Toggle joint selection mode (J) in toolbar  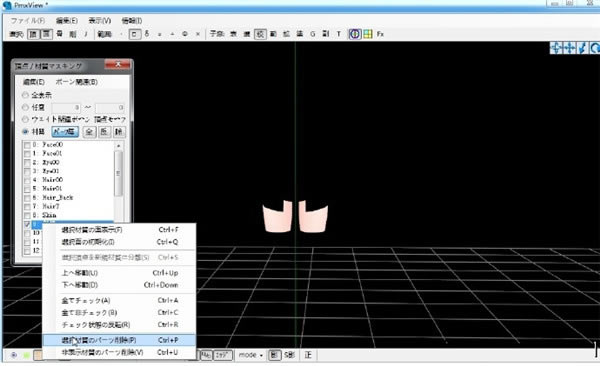point(86,34)
